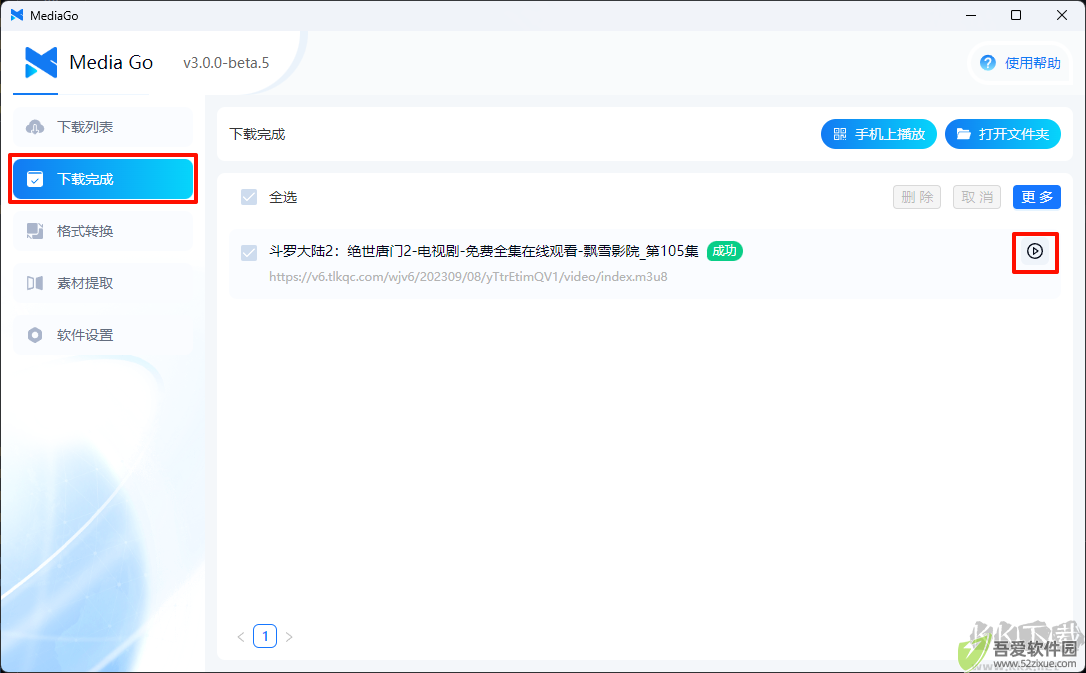Open the 更多 more options button
Screen dimensions: 1086x673
coord(1037,197)
